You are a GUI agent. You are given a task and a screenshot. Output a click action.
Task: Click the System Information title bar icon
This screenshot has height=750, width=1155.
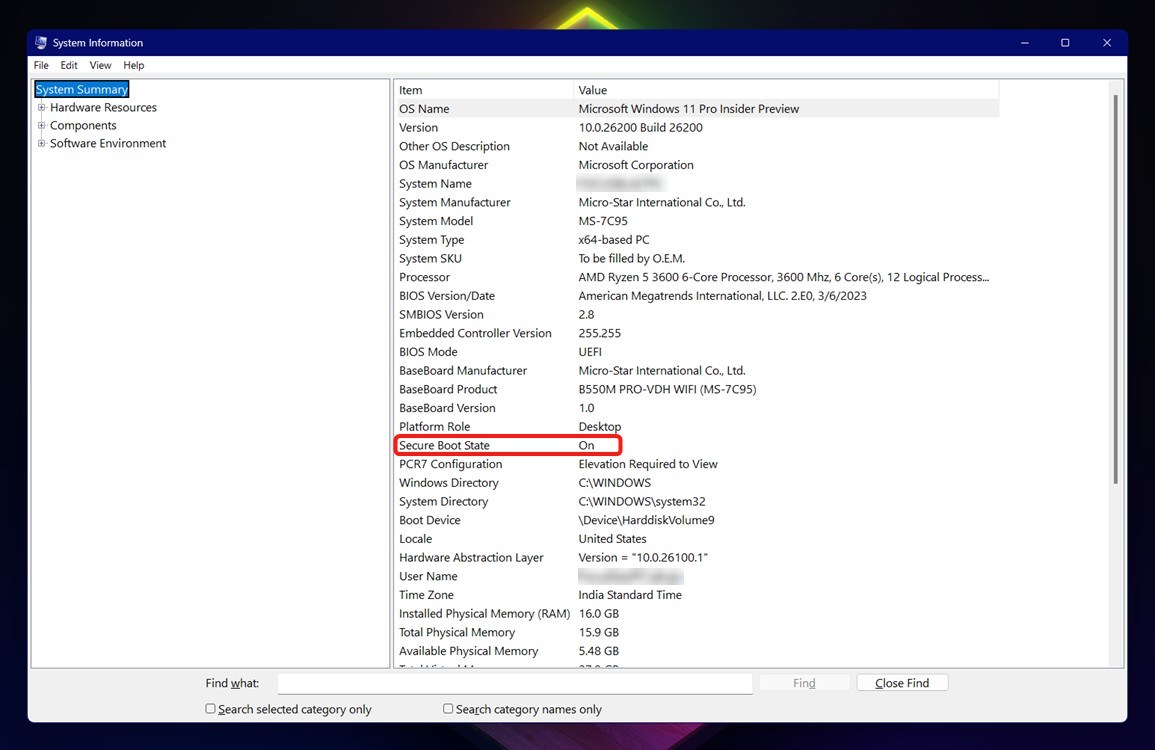point(39,42)
